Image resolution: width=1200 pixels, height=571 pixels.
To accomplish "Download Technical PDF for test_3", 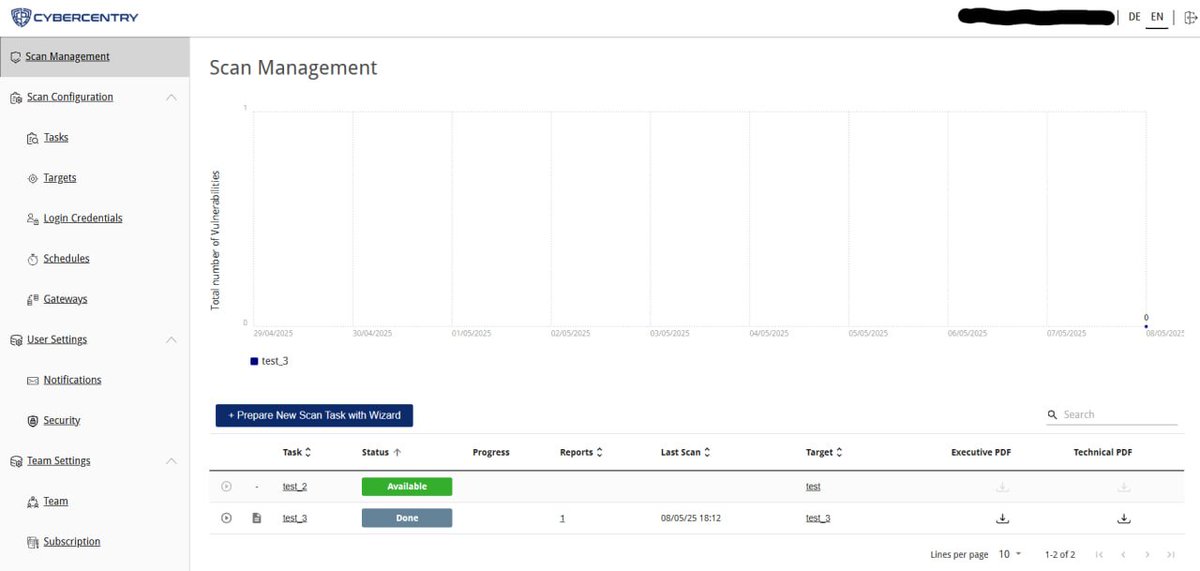I will pyautogui.click(x=1124, y=518).
